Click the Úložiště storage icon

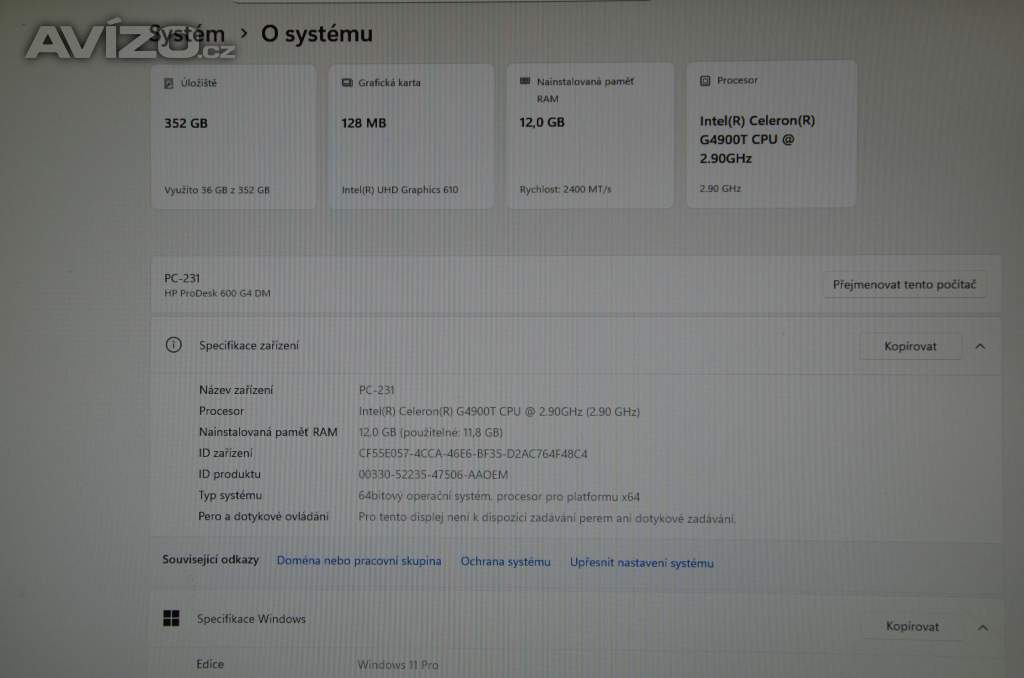click(169, 83)
